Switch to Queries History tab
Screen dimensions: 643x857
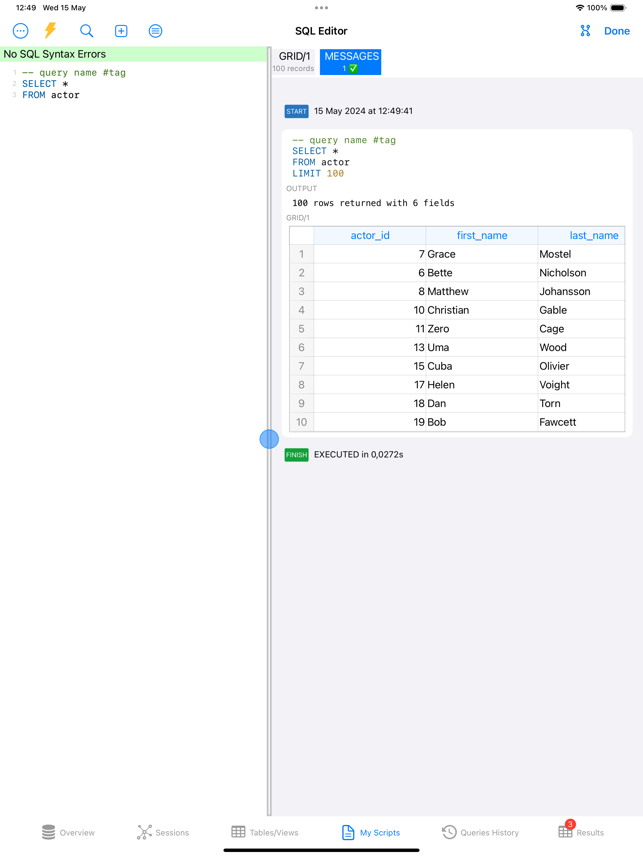(x=480, y=832)
